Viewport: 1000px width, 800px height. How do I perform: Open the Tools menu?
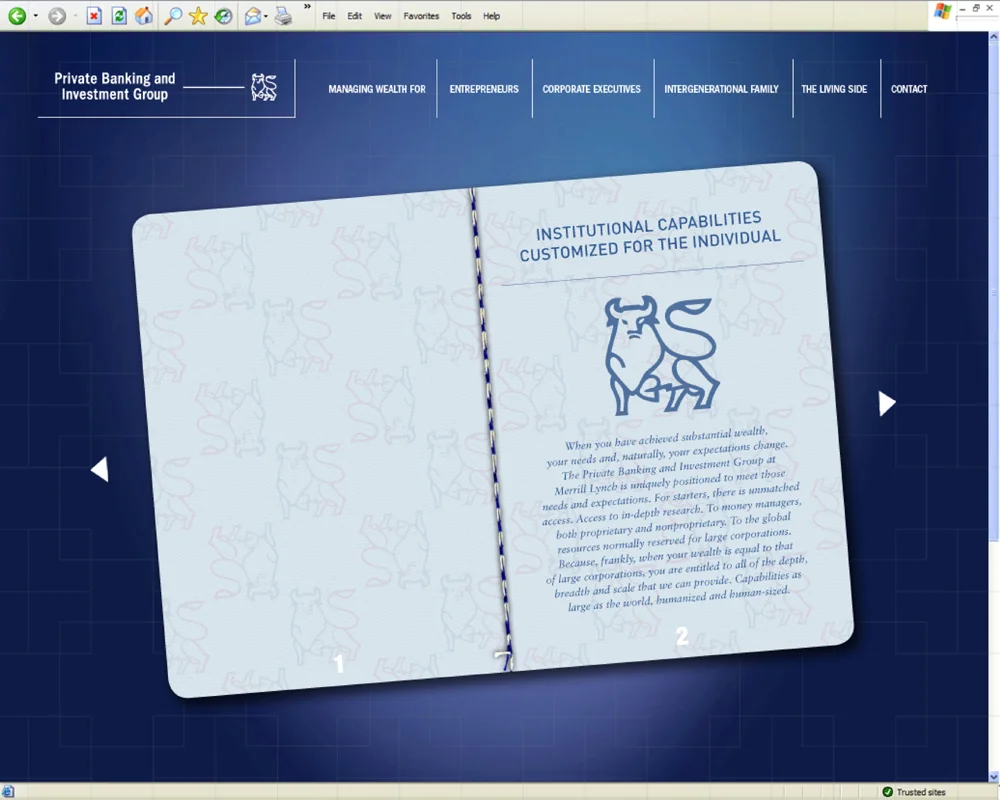(461, 16)
